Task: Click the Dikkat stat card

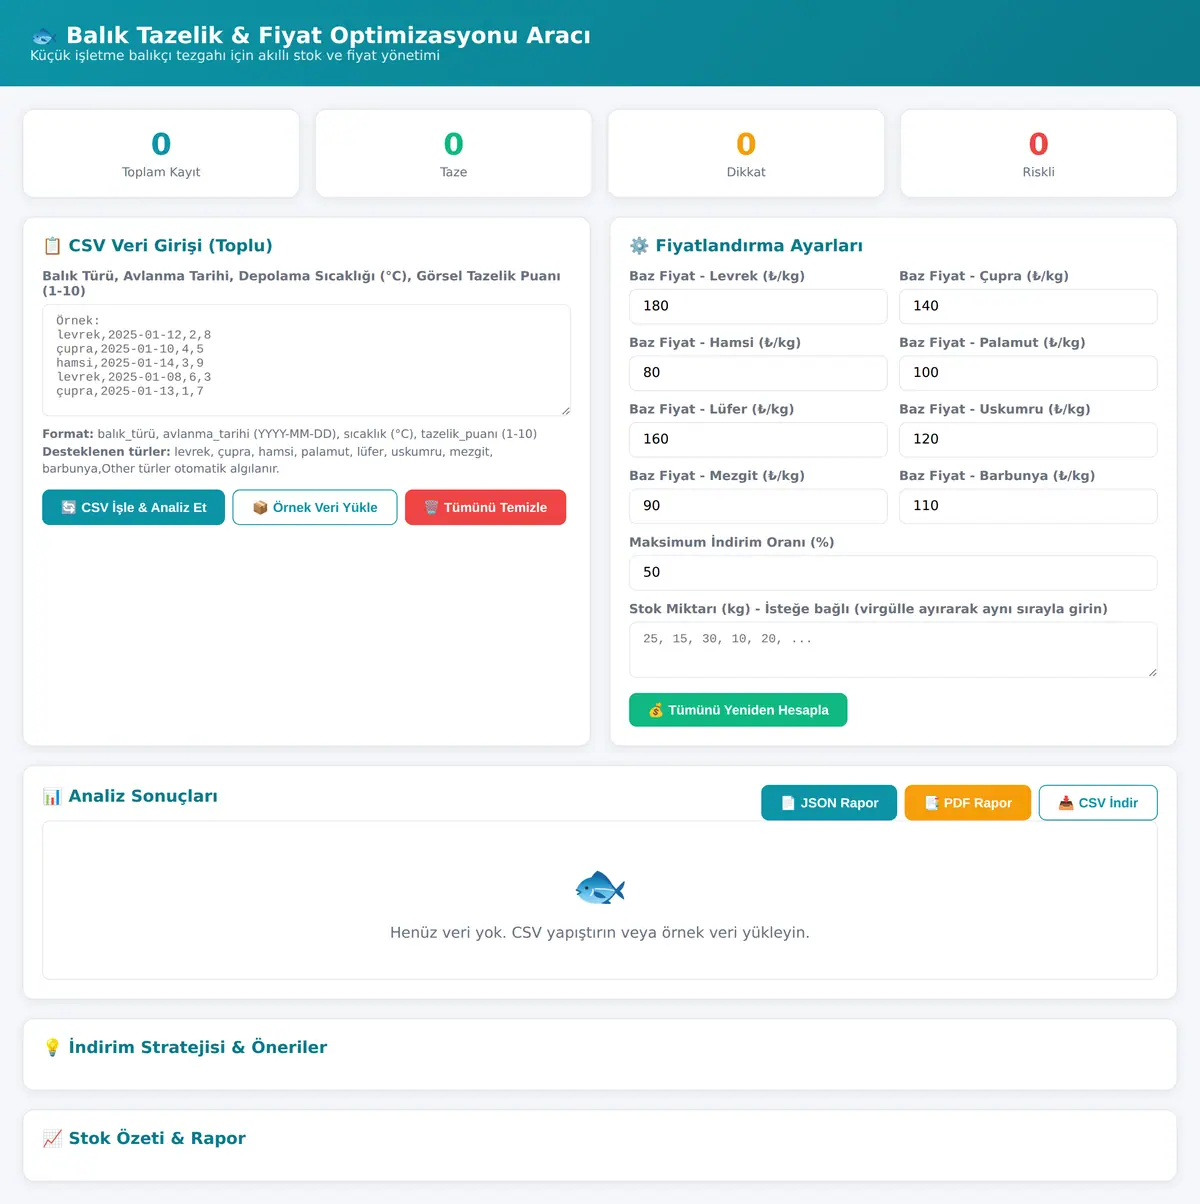Action: click(746, 154)
